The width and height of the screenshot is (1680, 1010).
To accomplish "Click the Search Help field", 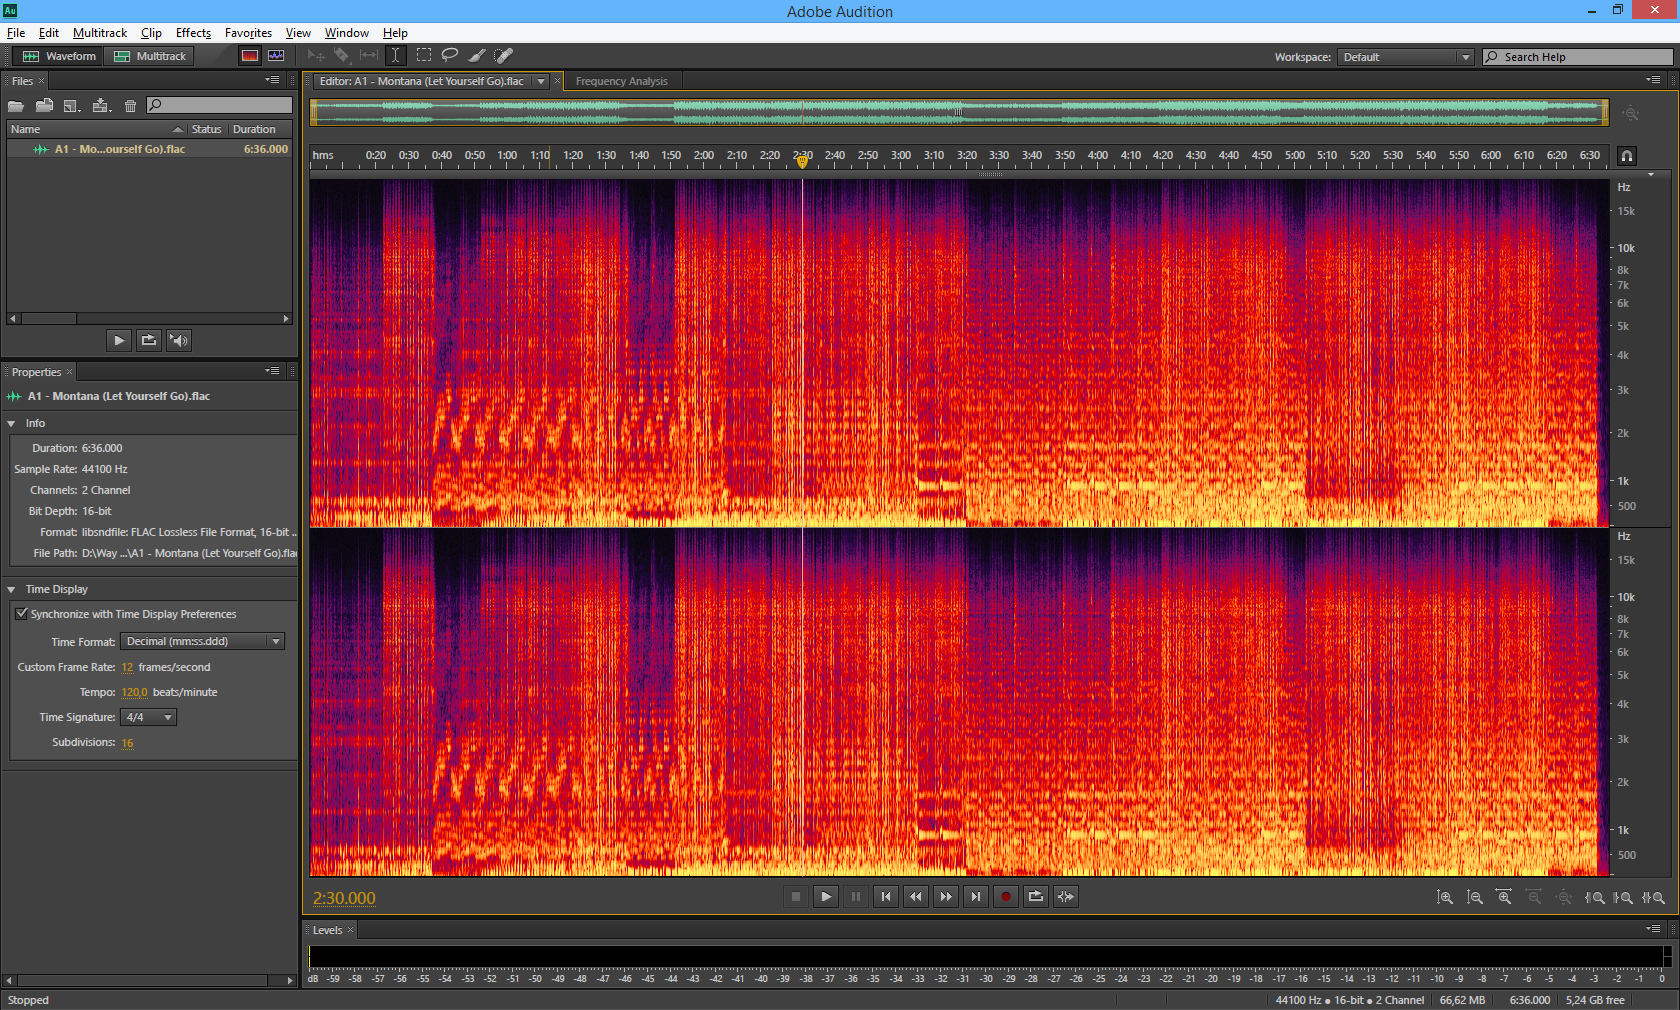I will 1578,57.
